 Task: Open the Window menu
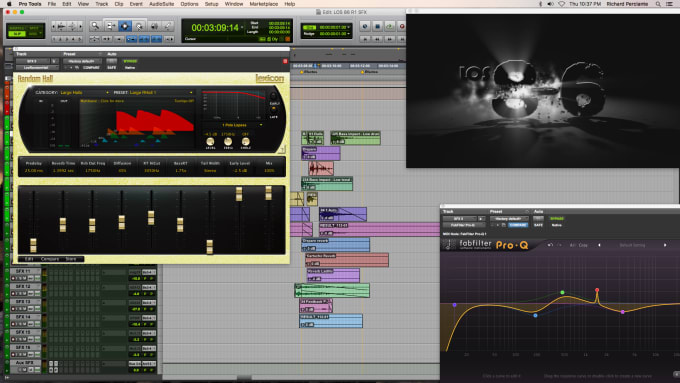[x=234, y=4]
